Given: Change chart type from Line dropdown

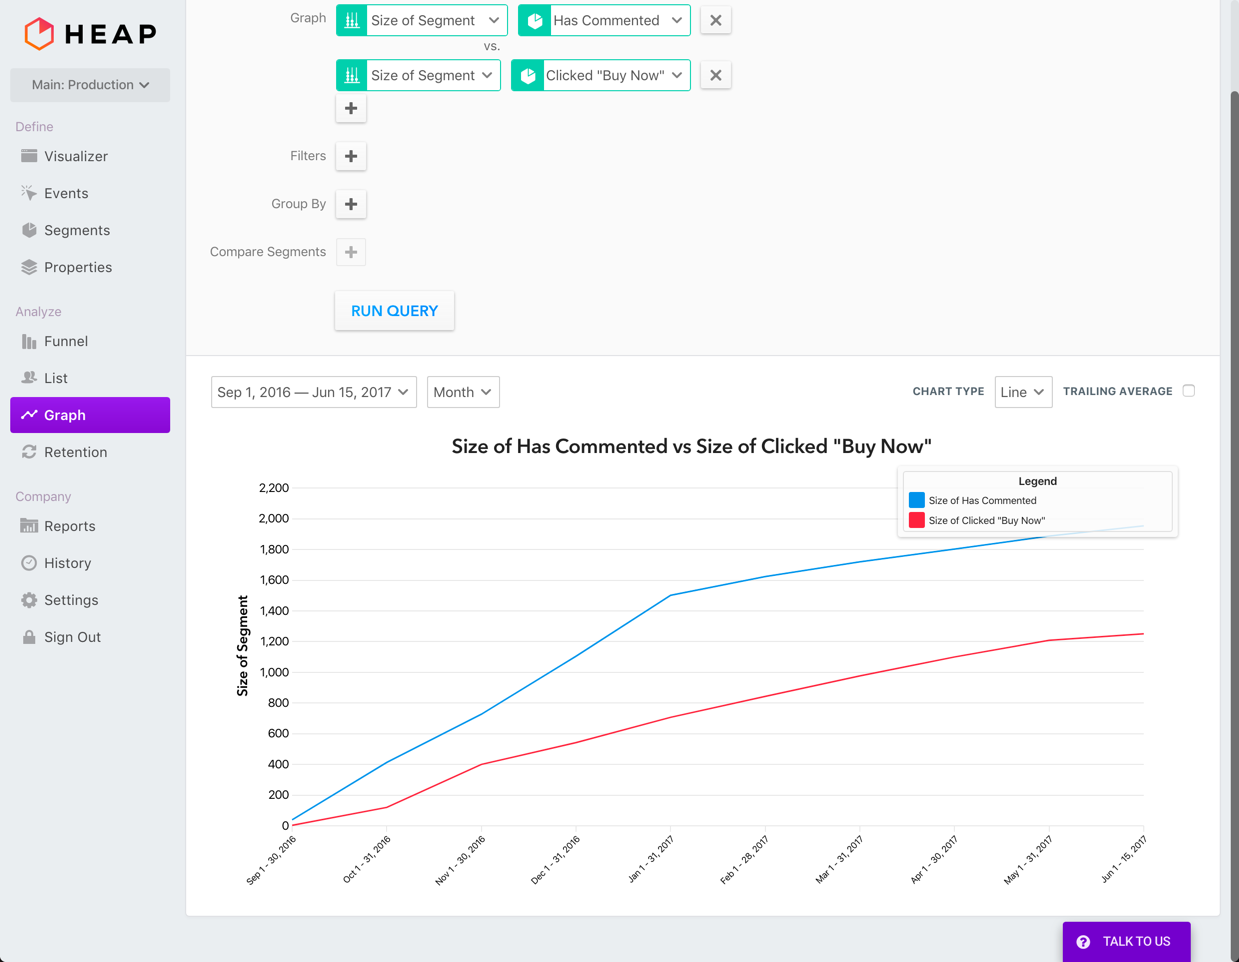Looking at the screenshot, I should [x=1022, y=392].
